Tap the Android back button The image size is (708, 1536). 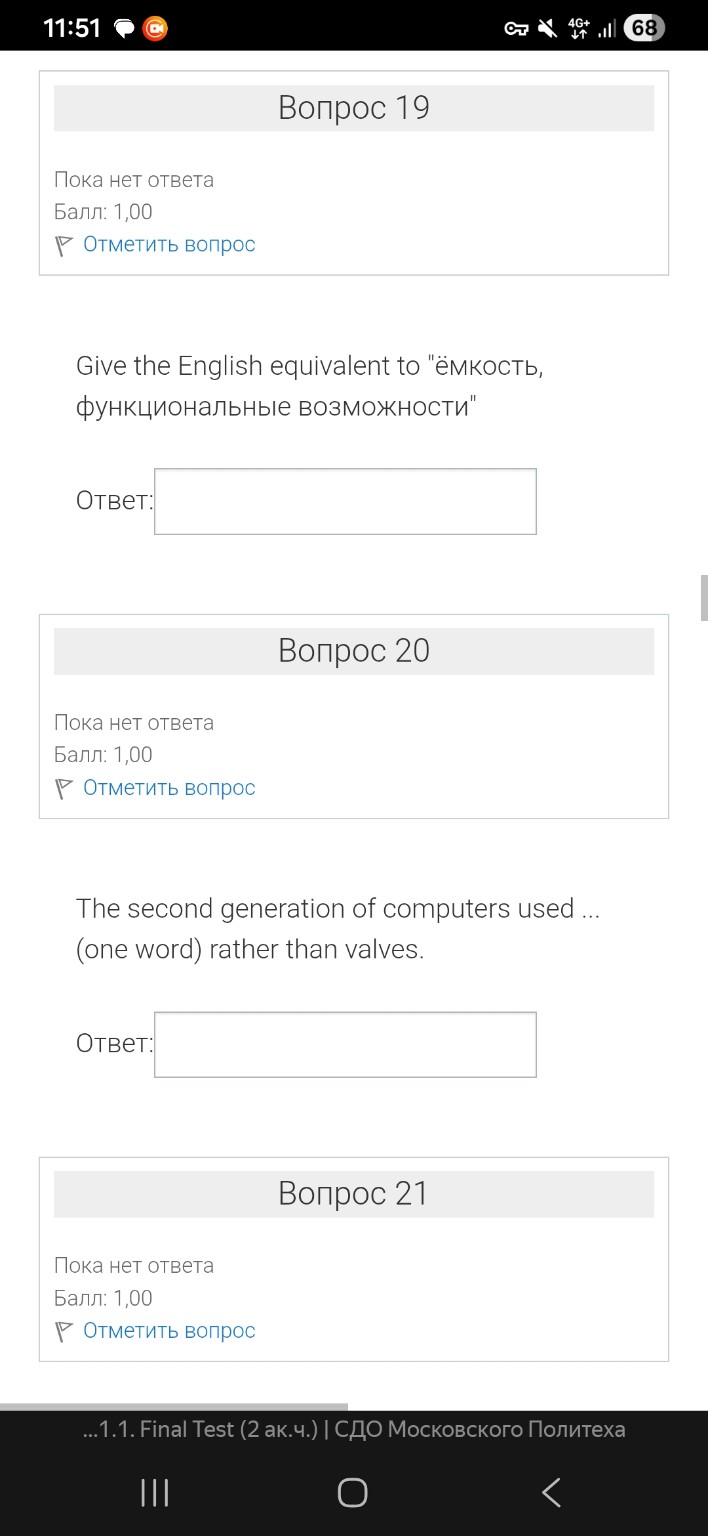click(551, 1493)
